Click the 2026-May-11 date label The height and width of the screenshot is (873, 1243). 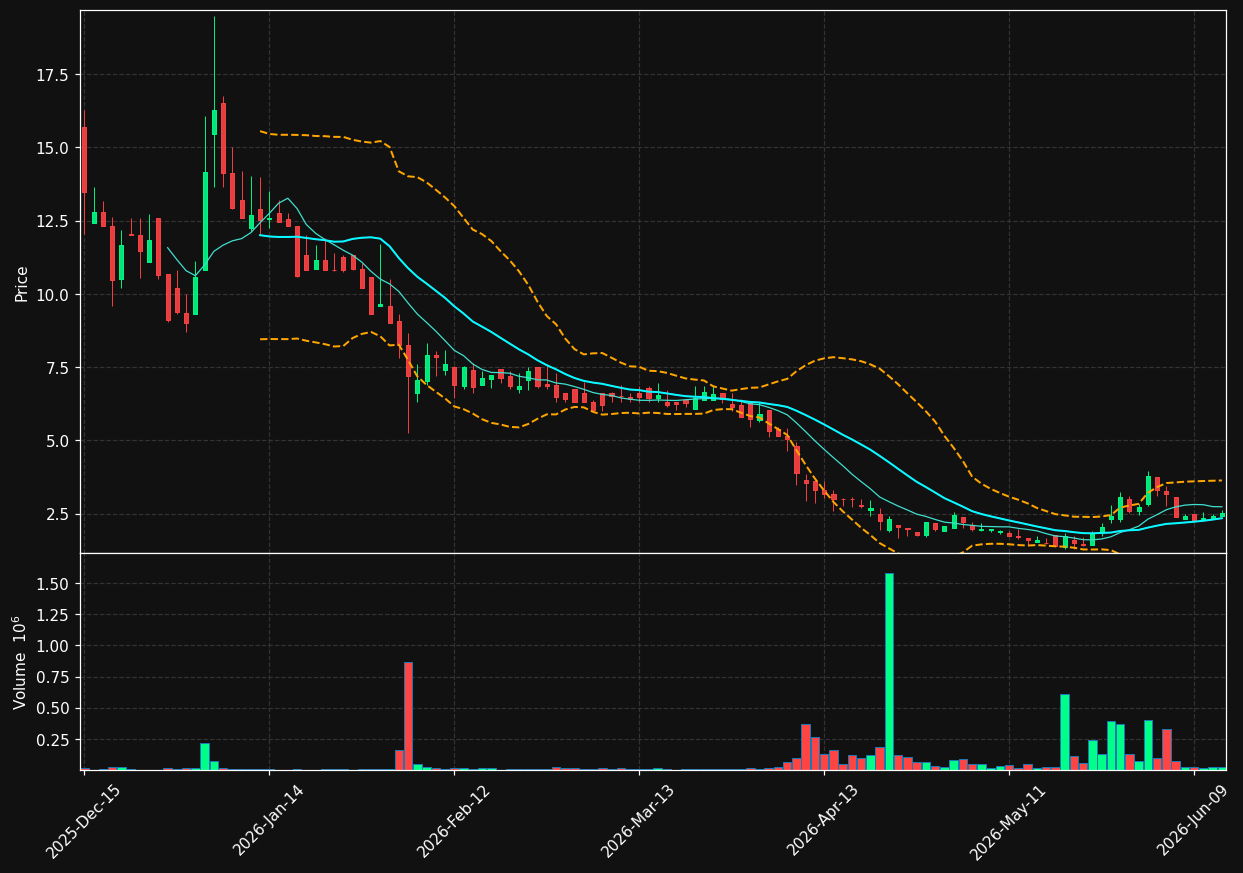click(x=1008, y=820)
